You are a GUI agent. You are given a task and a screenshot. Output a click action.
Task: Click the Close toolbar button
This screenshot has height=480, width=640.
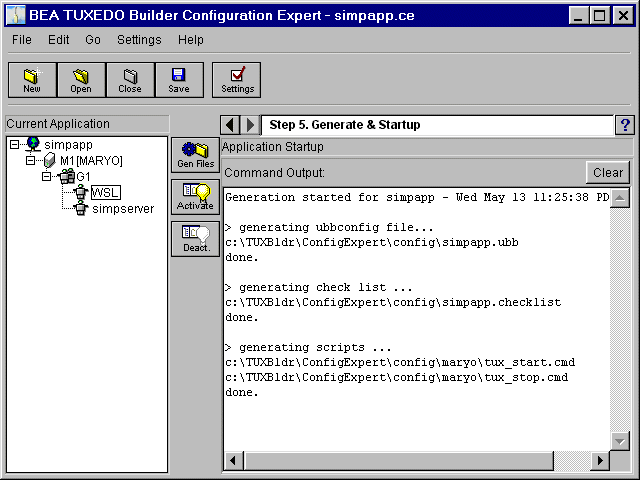point(130,80)
